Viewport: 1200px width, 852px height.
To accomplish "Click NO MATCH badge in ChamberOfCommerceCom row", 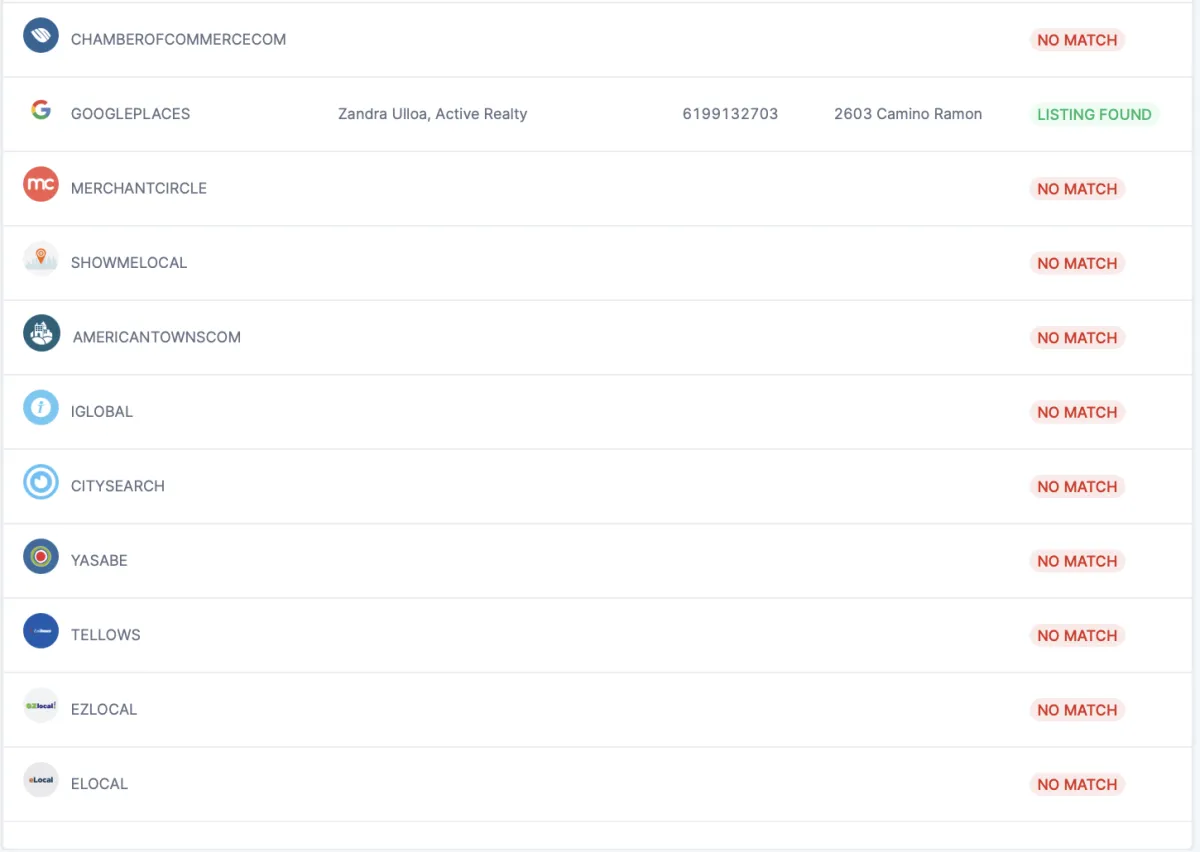I will (1077, 40).
